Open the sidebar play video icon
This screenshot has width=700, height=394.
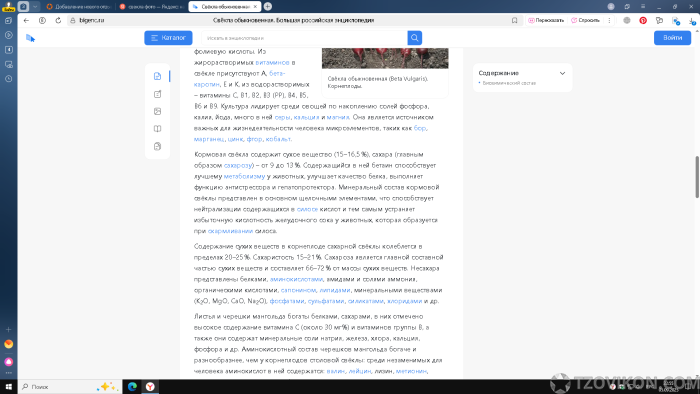8,35
